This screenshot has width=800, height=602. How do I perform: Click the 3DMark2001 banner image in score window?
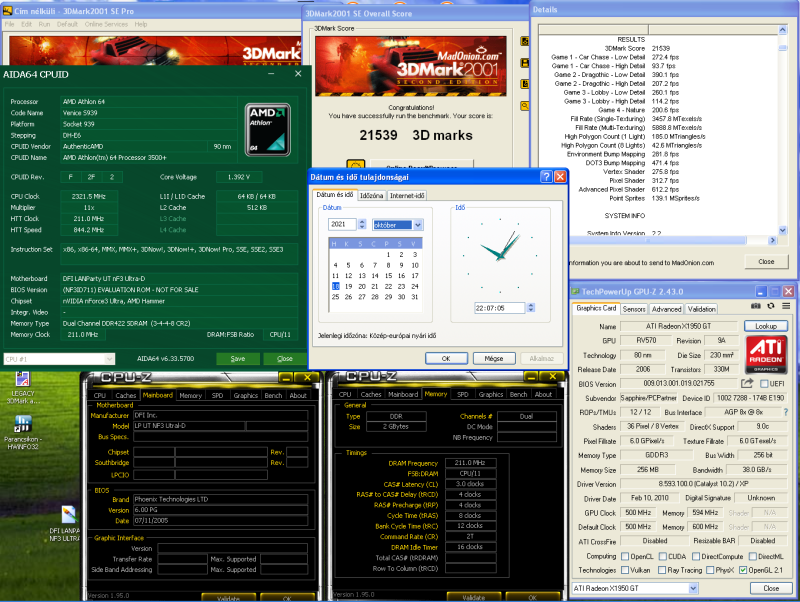tap(411, 66)
